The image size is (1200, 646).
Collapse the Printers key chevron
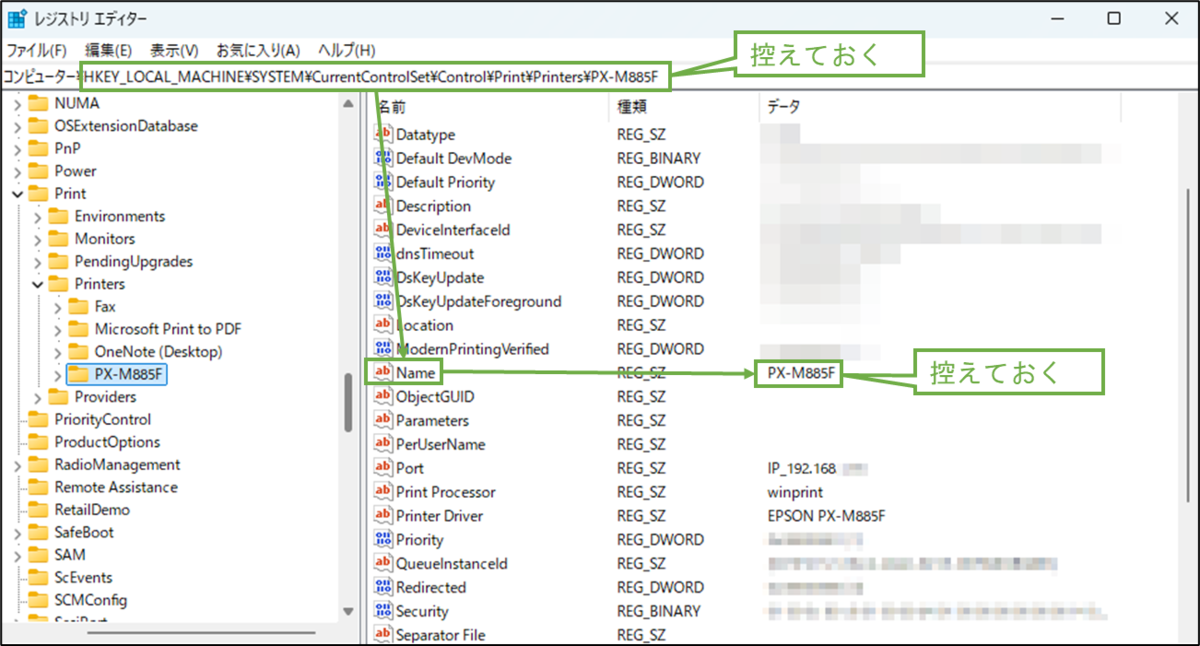pyautogui.click(x=38, y=284)
